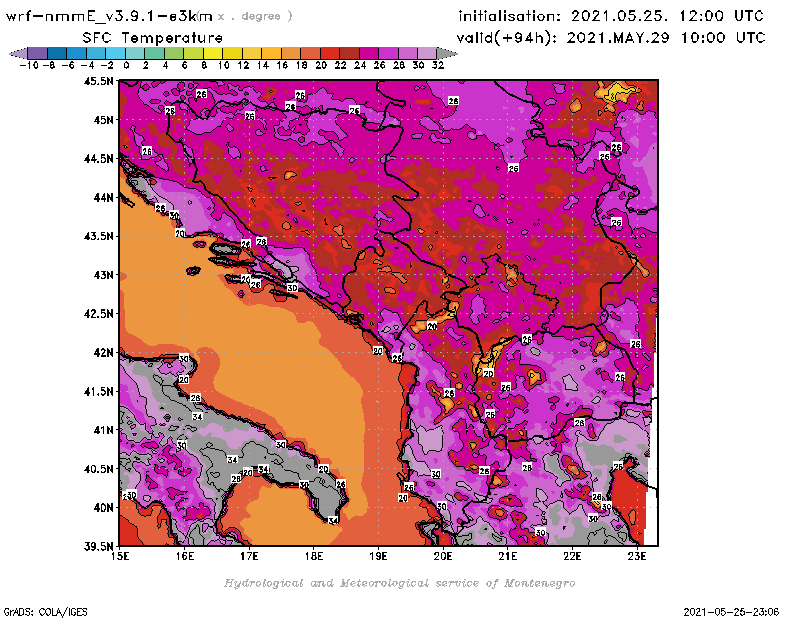
Task: Click the yellow color bar segment between 8 and 10
Action: click(213, 53)
